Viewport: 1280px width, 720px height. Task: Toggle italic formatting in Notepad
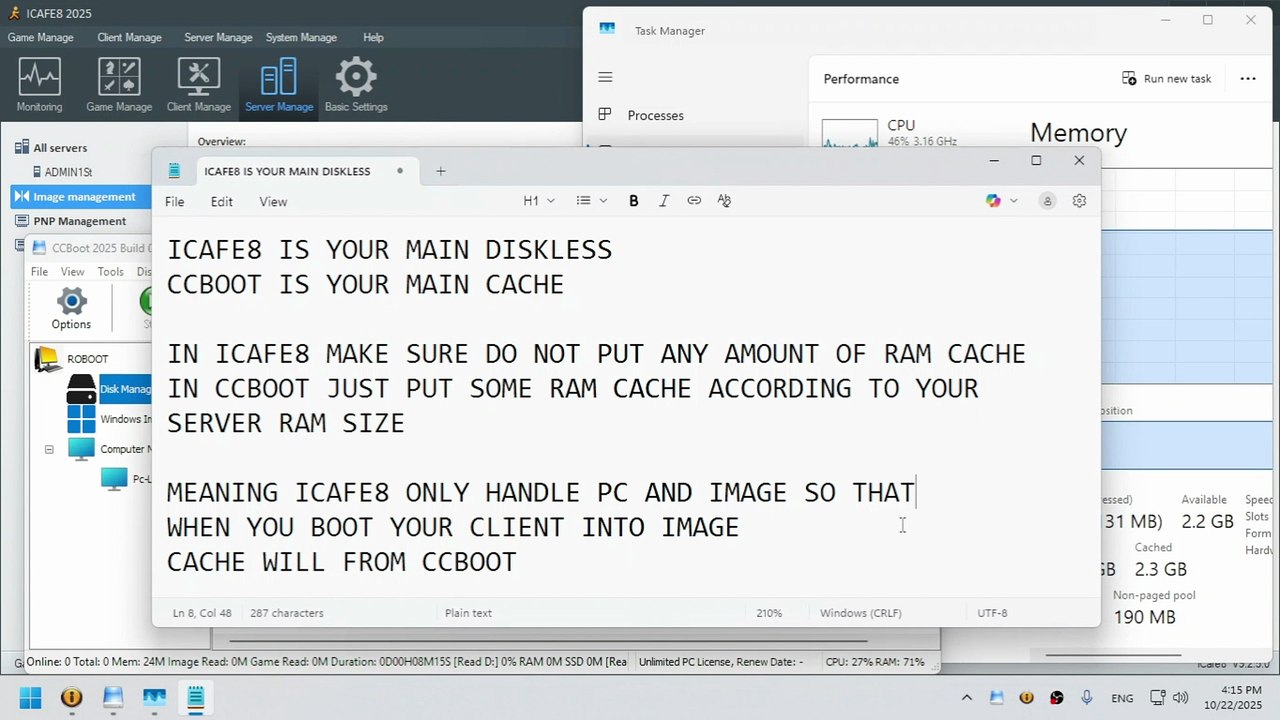point(663,201)
